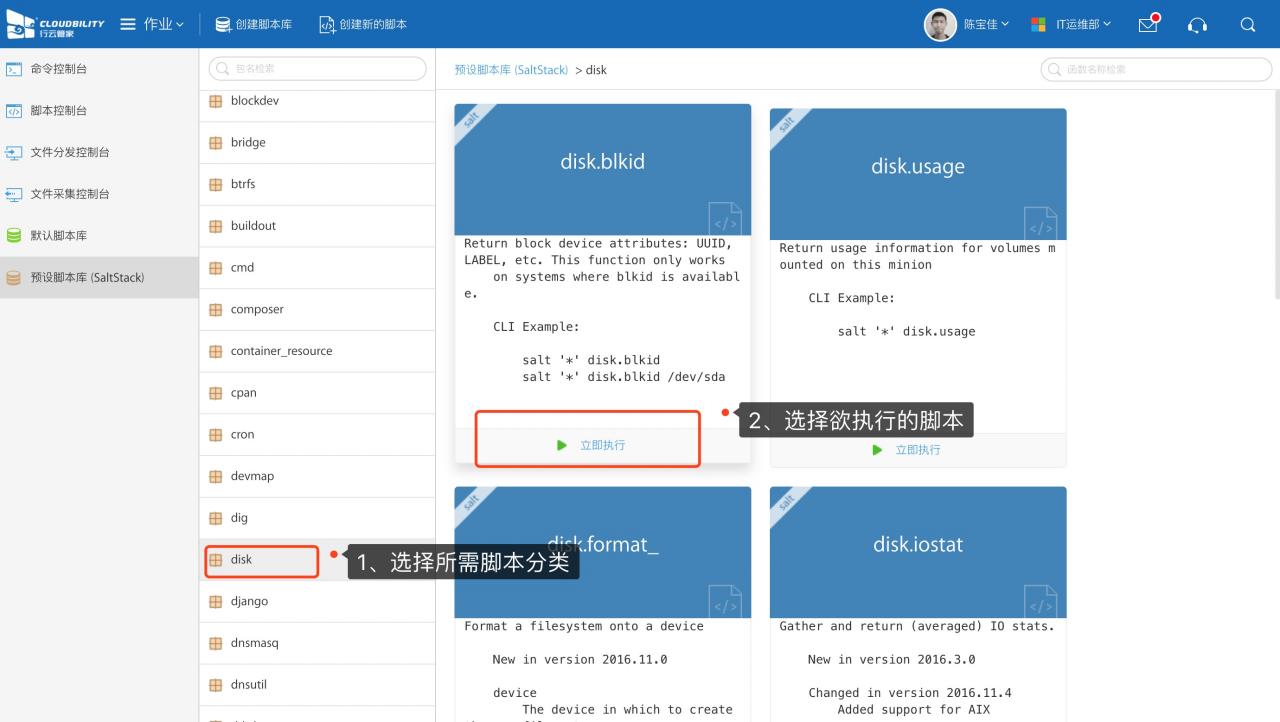This screenshot has height=722, width=1280.
Task: Click the code icon on disk.blkid card
Action: (x=725, y=218)
